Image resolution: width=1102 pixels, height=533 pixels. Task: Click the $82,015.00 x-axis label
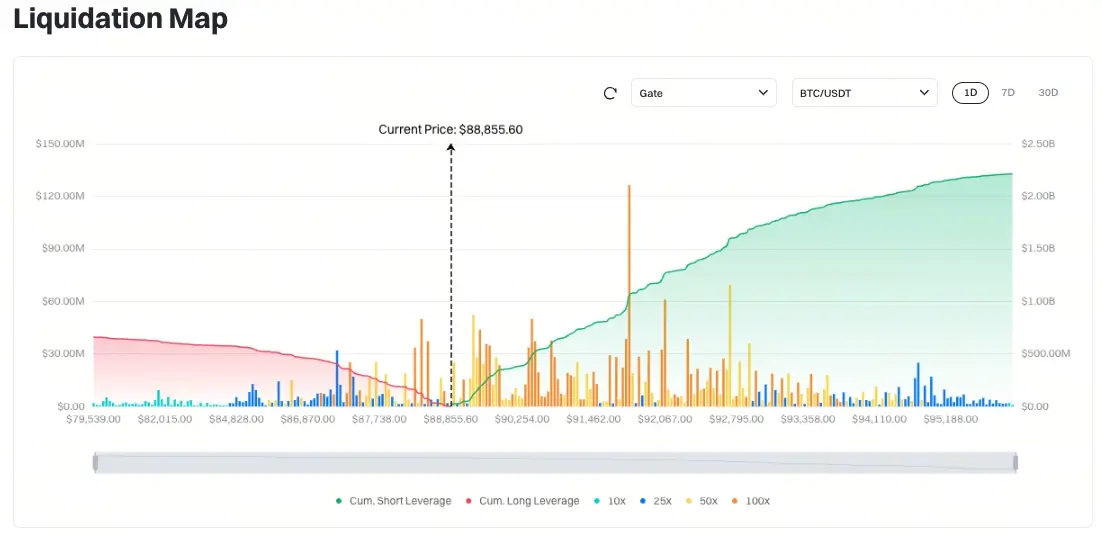pos(164,420)
